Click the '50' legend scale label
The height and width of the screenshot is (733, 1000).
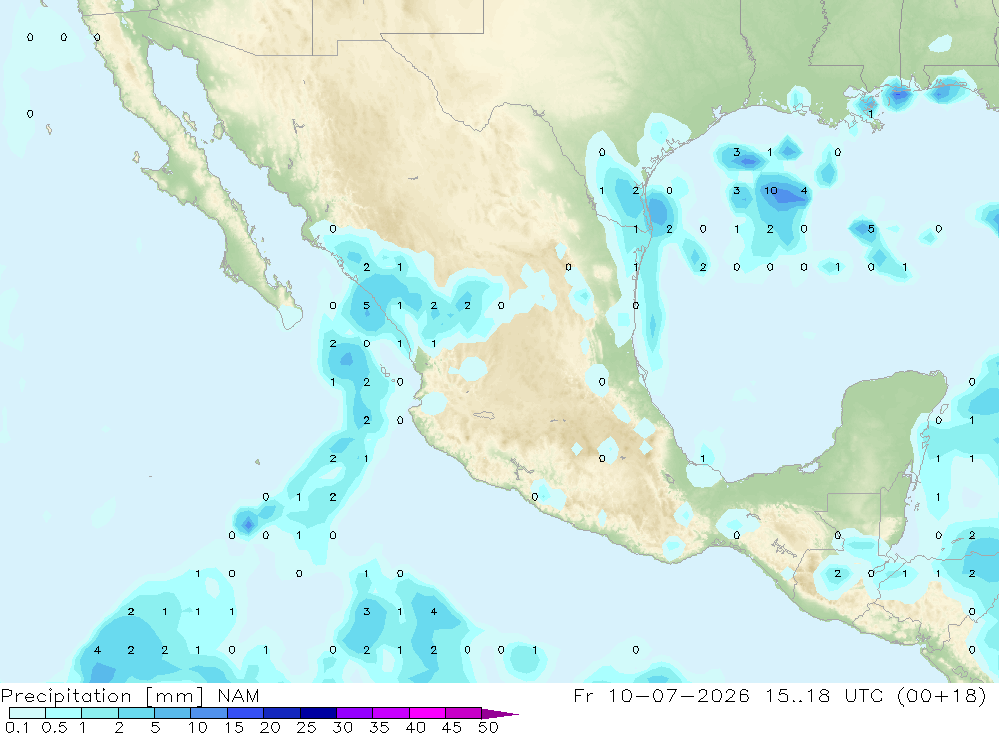[489, 727]
